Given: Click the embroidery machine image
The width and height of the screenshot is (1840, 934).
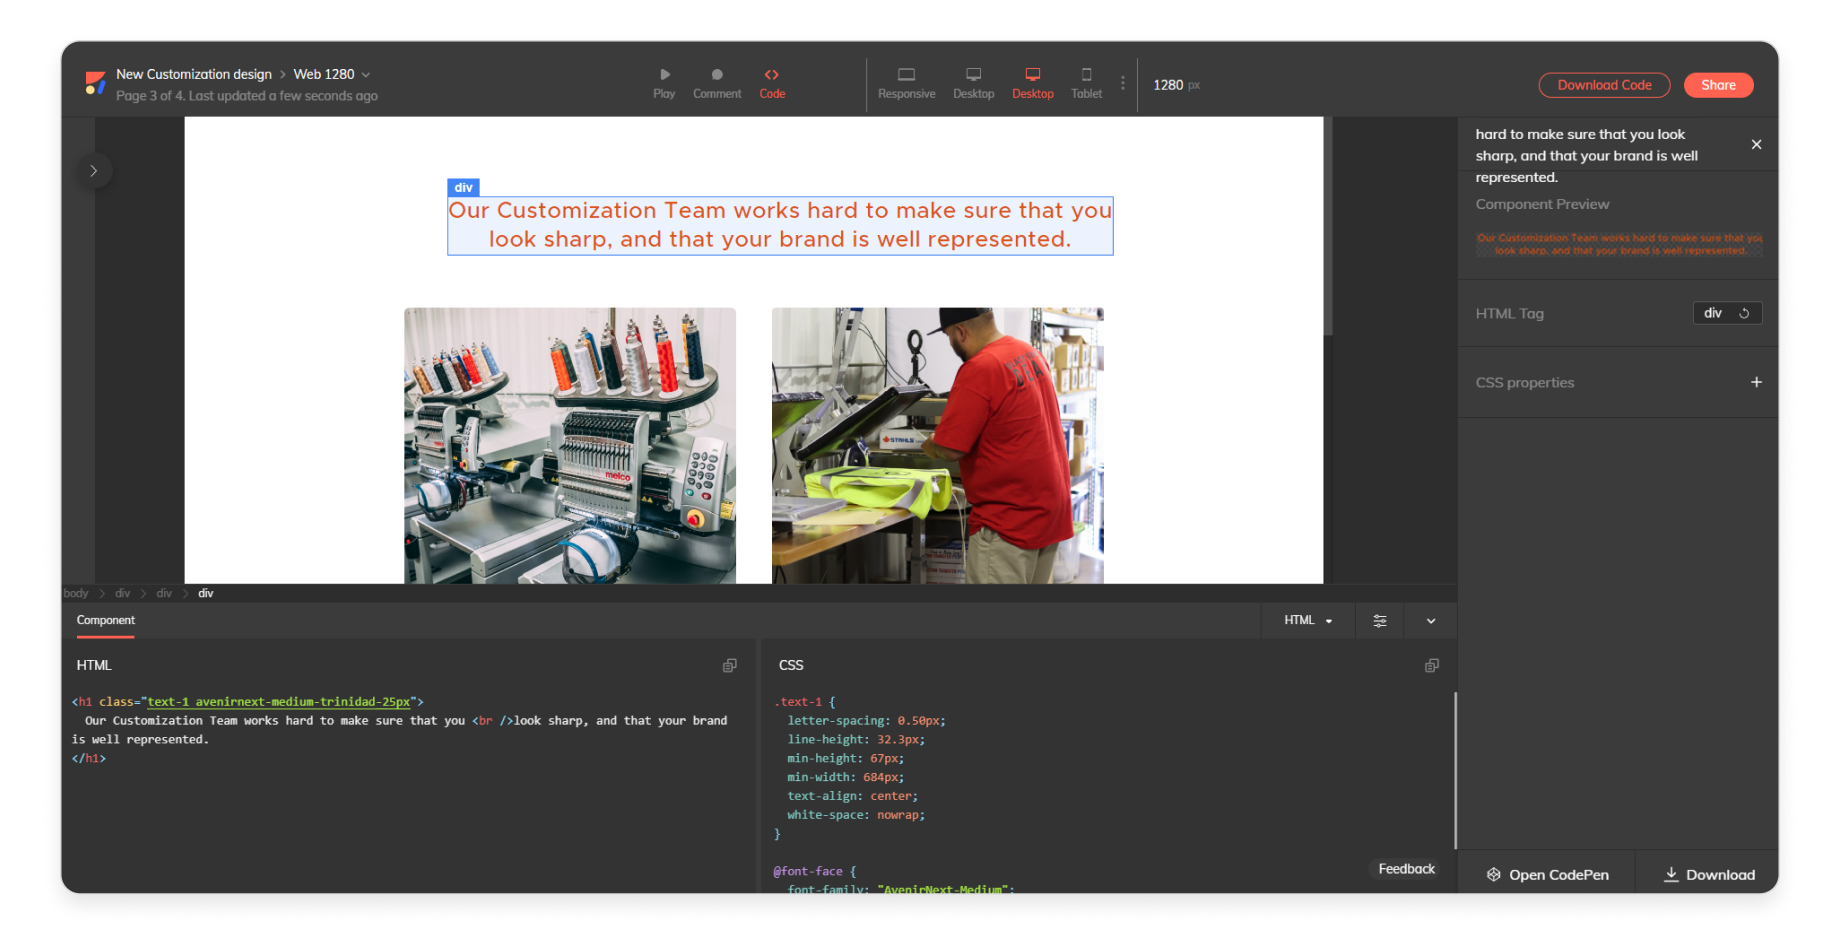Looking at the screenshot, I should [x=569, y=445].
